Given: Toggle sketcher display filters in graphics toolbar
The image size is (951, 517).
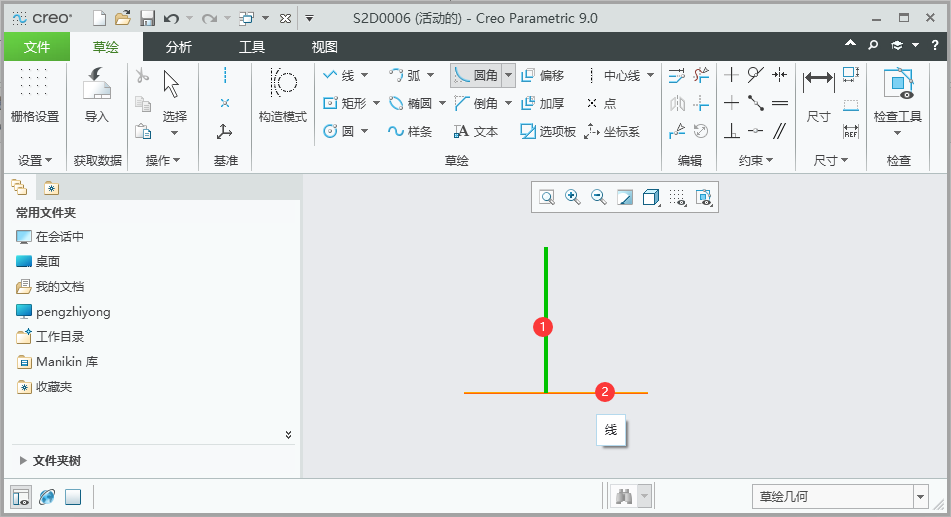Looking at the screenshot, I should 704,197.
